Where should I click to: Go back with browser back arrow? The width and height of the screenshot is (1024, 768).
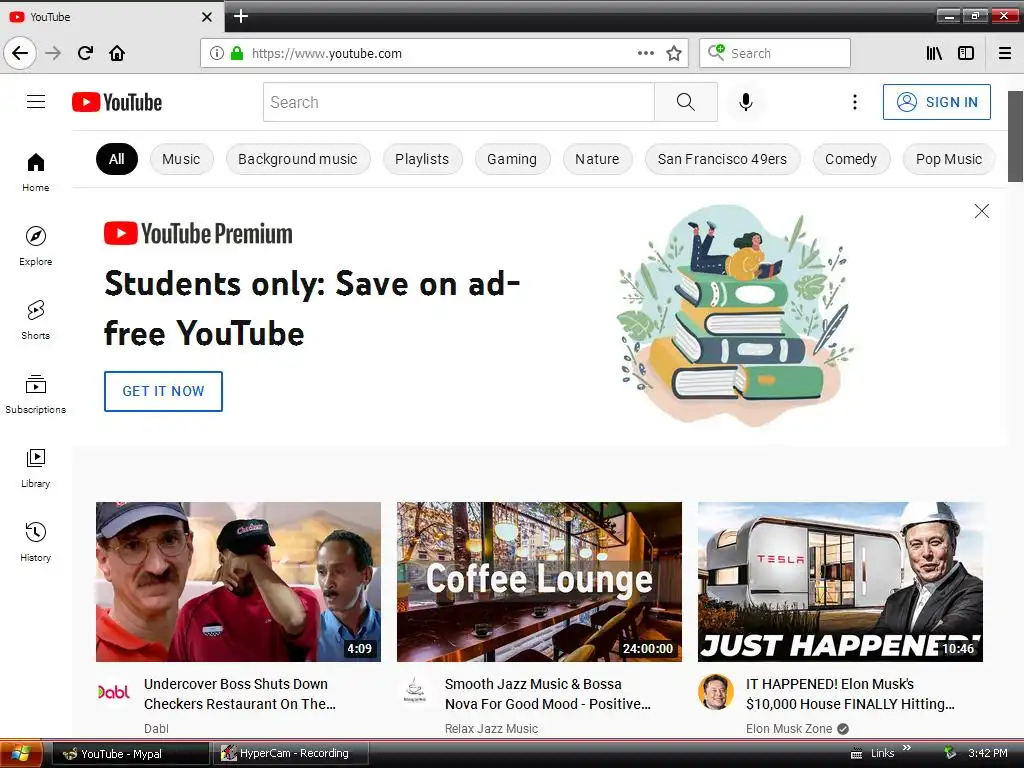click(x=20, y=53)
